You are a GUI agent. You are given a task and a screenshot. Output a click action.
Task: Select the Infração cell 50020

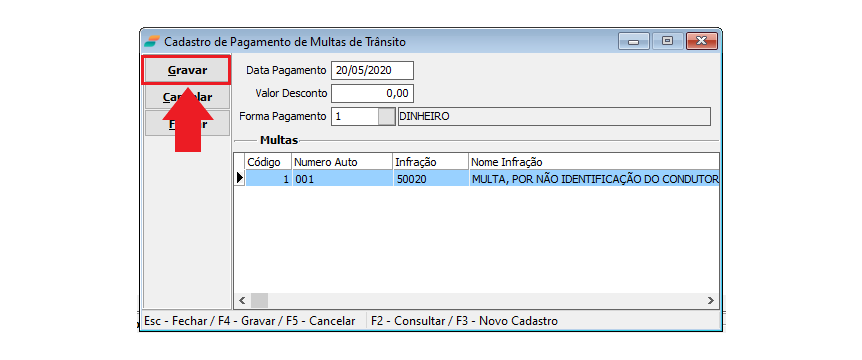(431, 178)
